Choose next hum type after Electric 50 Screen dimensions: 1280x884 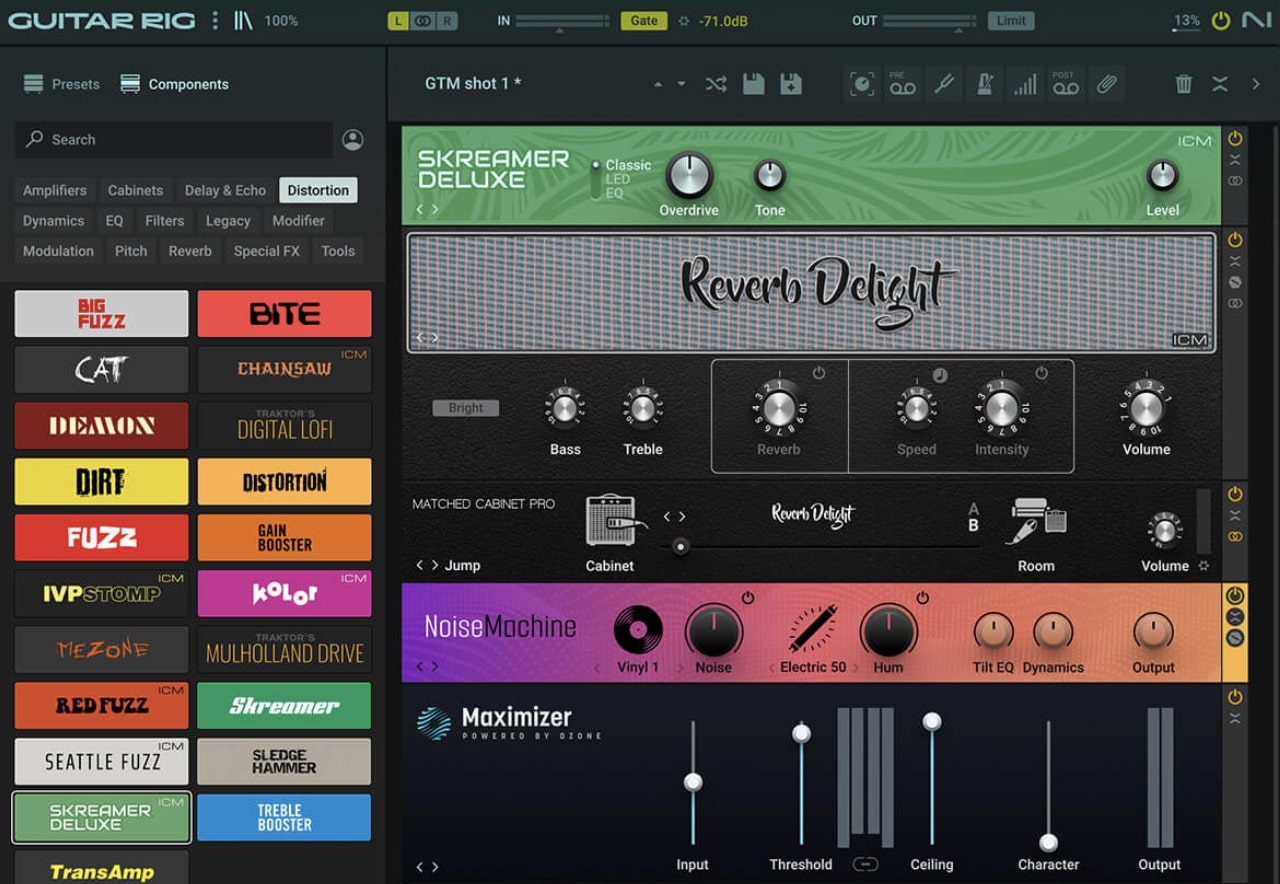pyautogui.click(x=857, y=668)
